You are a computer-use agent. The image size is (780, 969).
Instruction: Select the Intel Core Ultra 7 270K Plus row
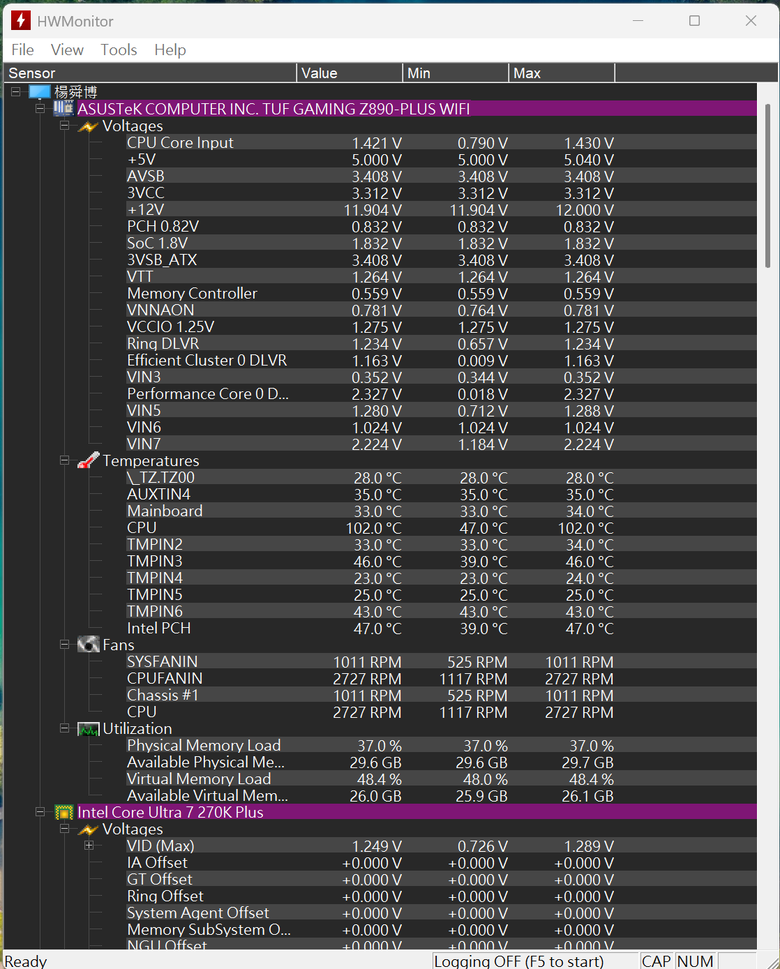[x=417, y=812]
